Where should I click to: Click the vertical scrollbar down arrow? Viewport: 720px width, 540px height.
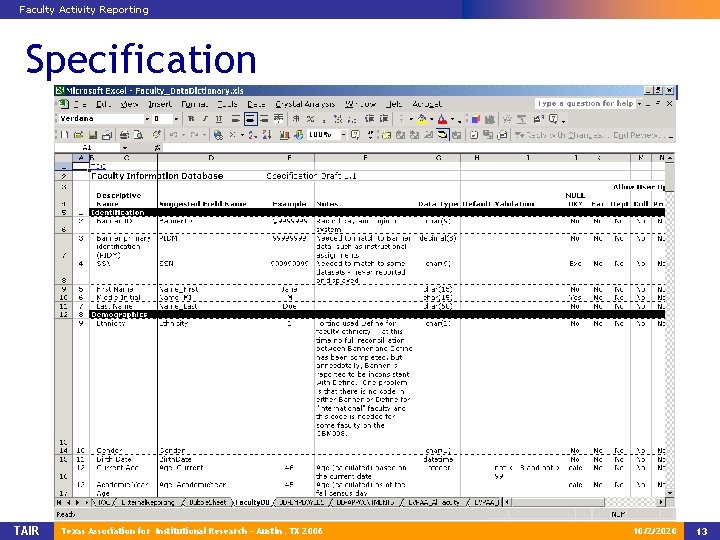tap(670, 493)
